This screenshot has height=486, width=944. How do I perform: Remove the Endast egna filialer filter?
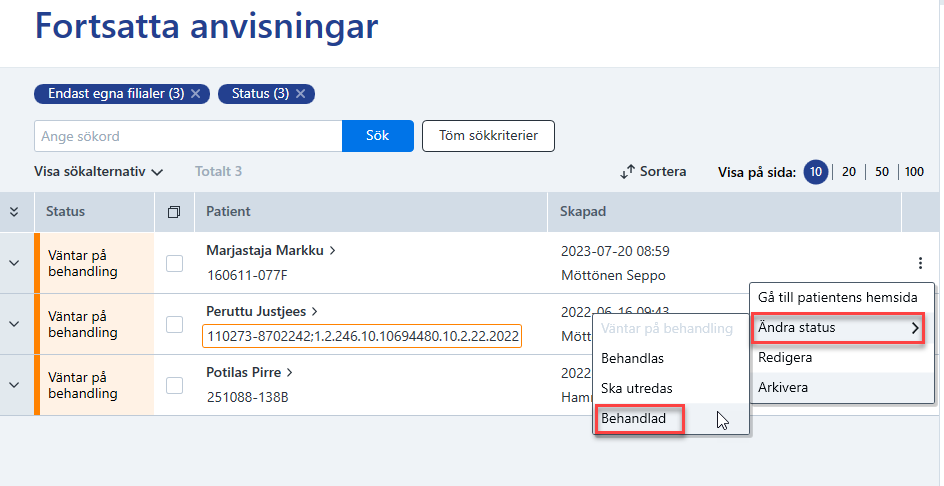click(x=196, y=94)
